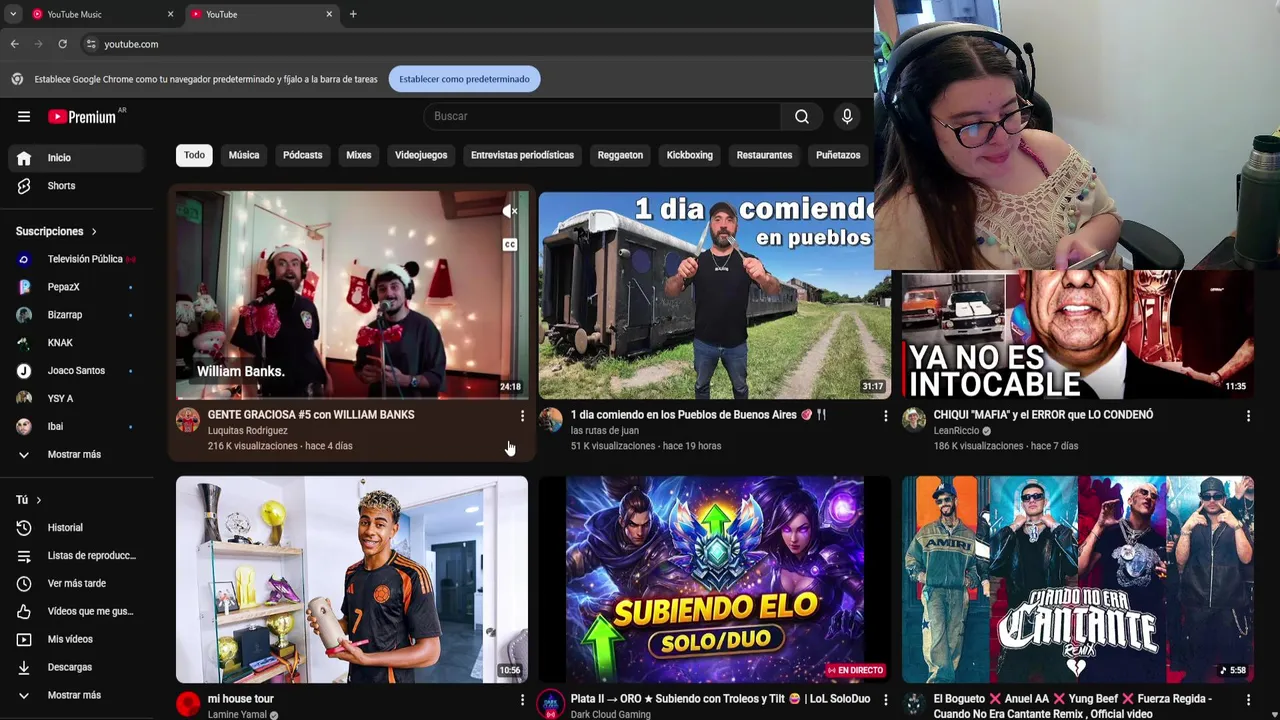
Task: Open options for GENTE GRACIOSA #5 video
Action: tap(522, 415)
